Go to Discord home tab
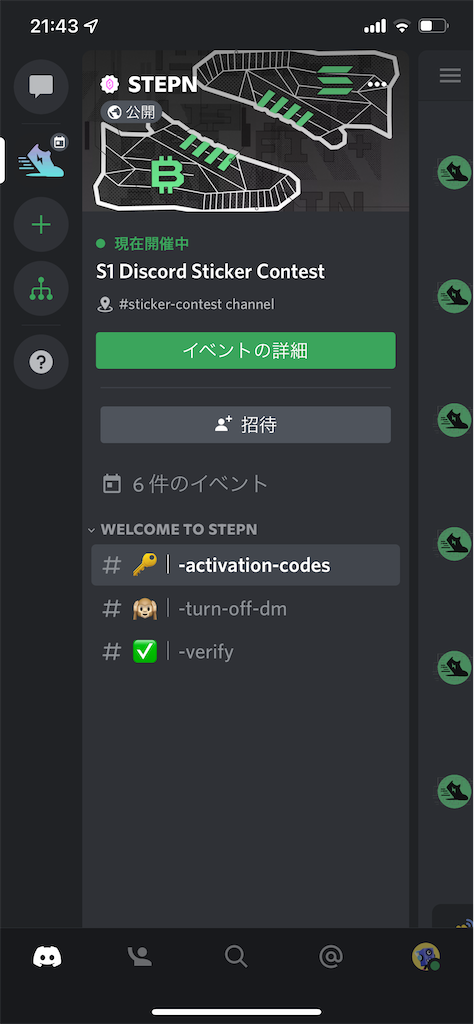 (47, 957)
